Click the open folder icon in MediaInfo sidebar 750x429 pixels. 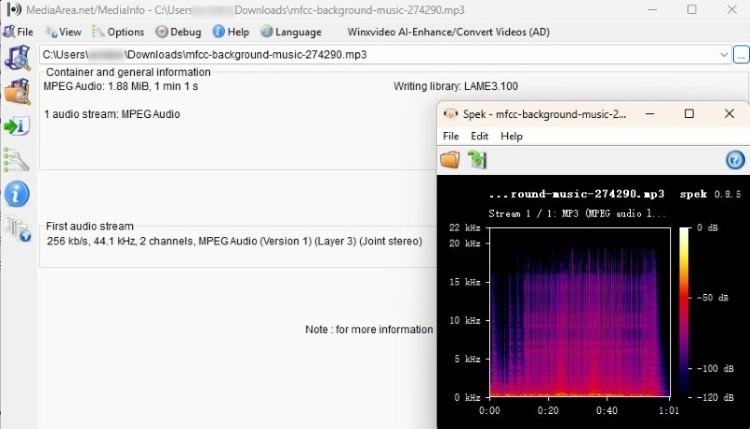[x=17, y=91]
